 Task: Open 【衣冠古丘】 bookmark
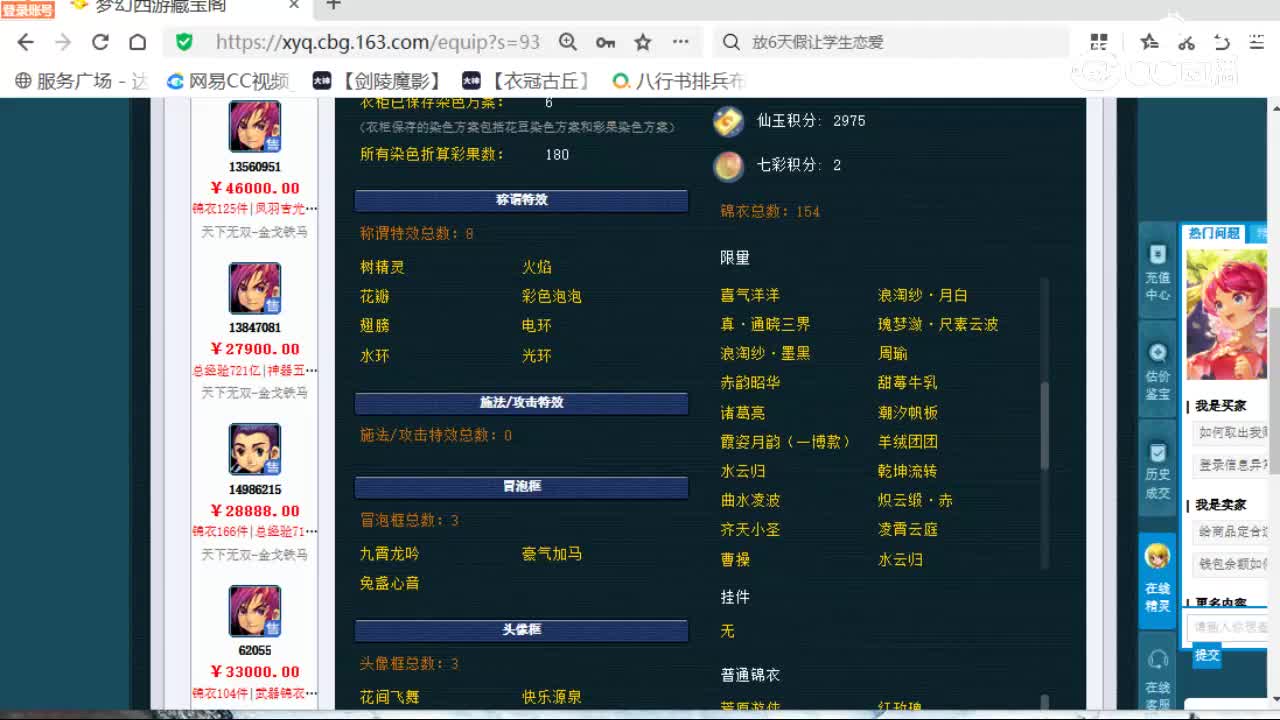coord(526,81)
